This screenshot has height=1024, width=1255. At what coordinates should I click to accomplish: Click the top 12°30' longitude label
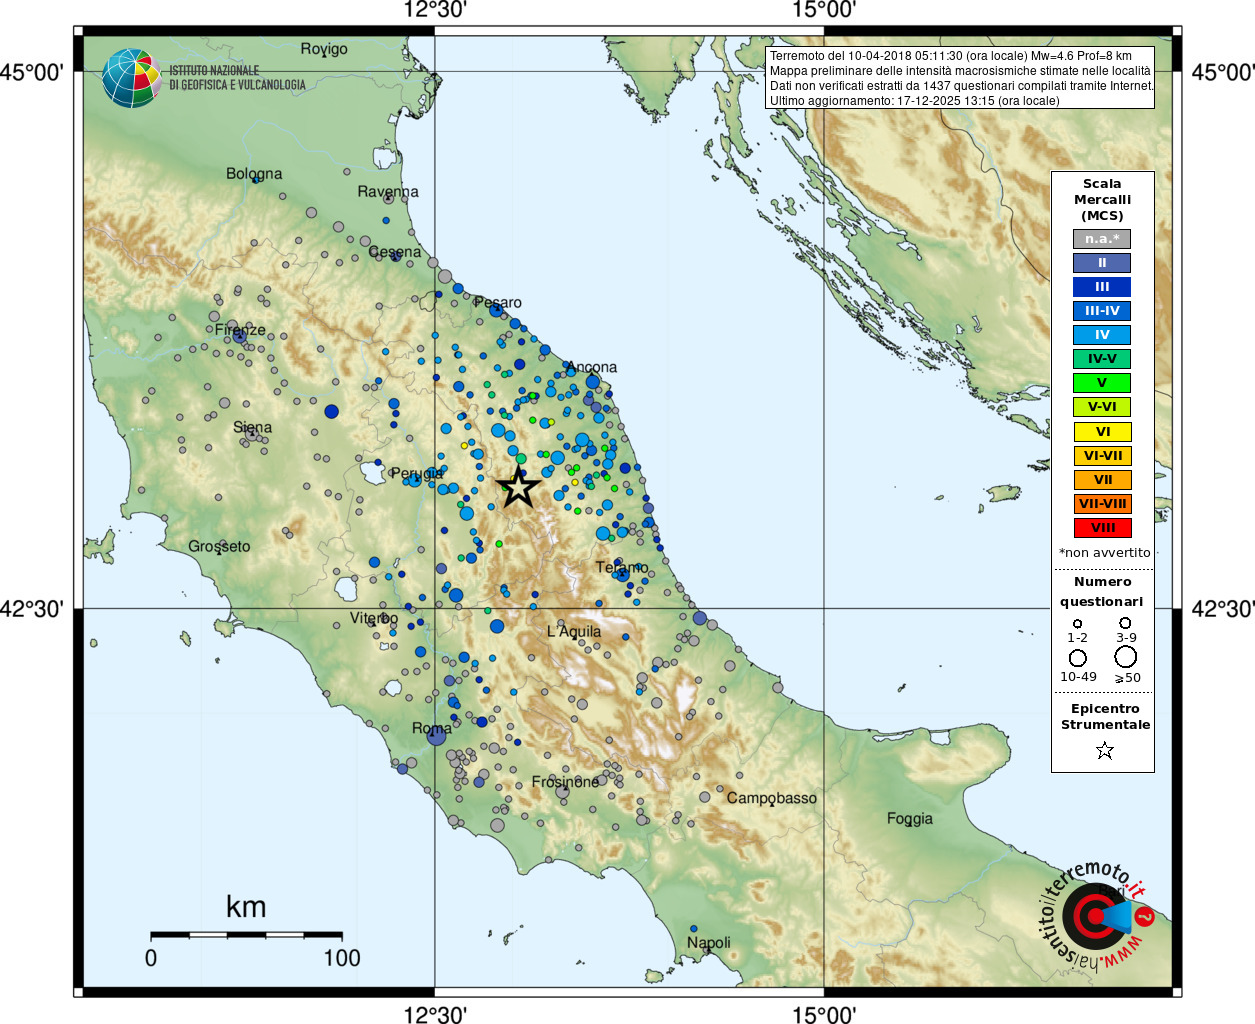coord(435,11)
